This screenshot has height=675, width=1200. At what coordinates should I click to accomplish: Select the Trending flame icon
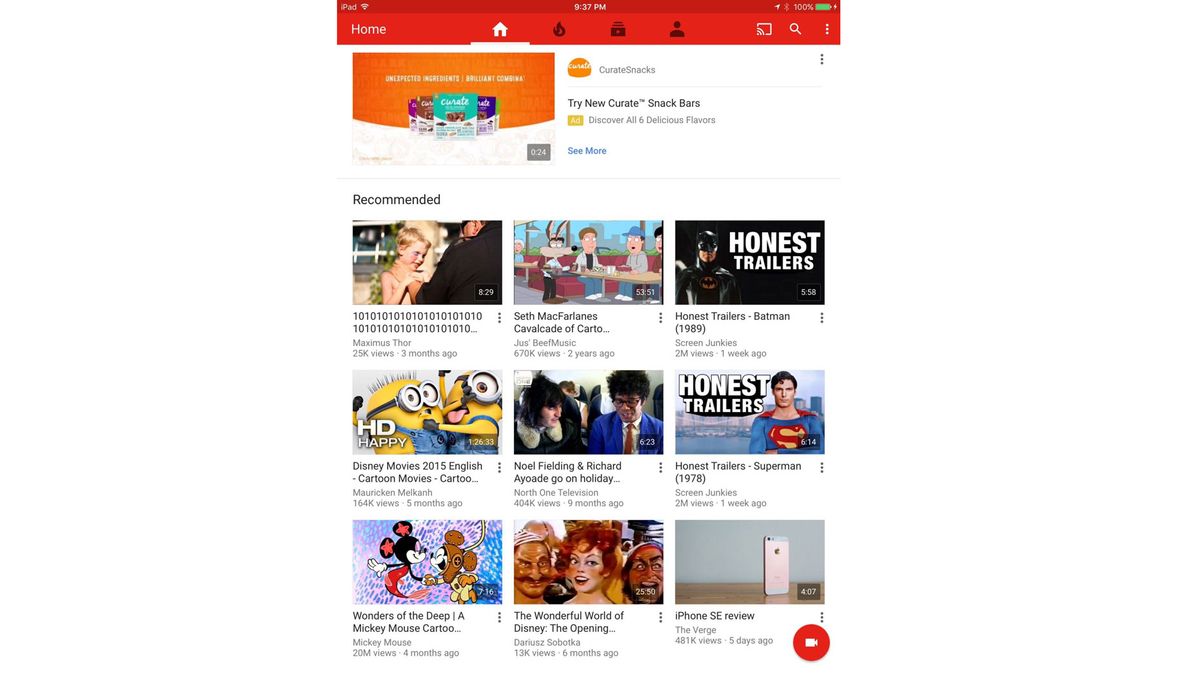tap(558, 28)
